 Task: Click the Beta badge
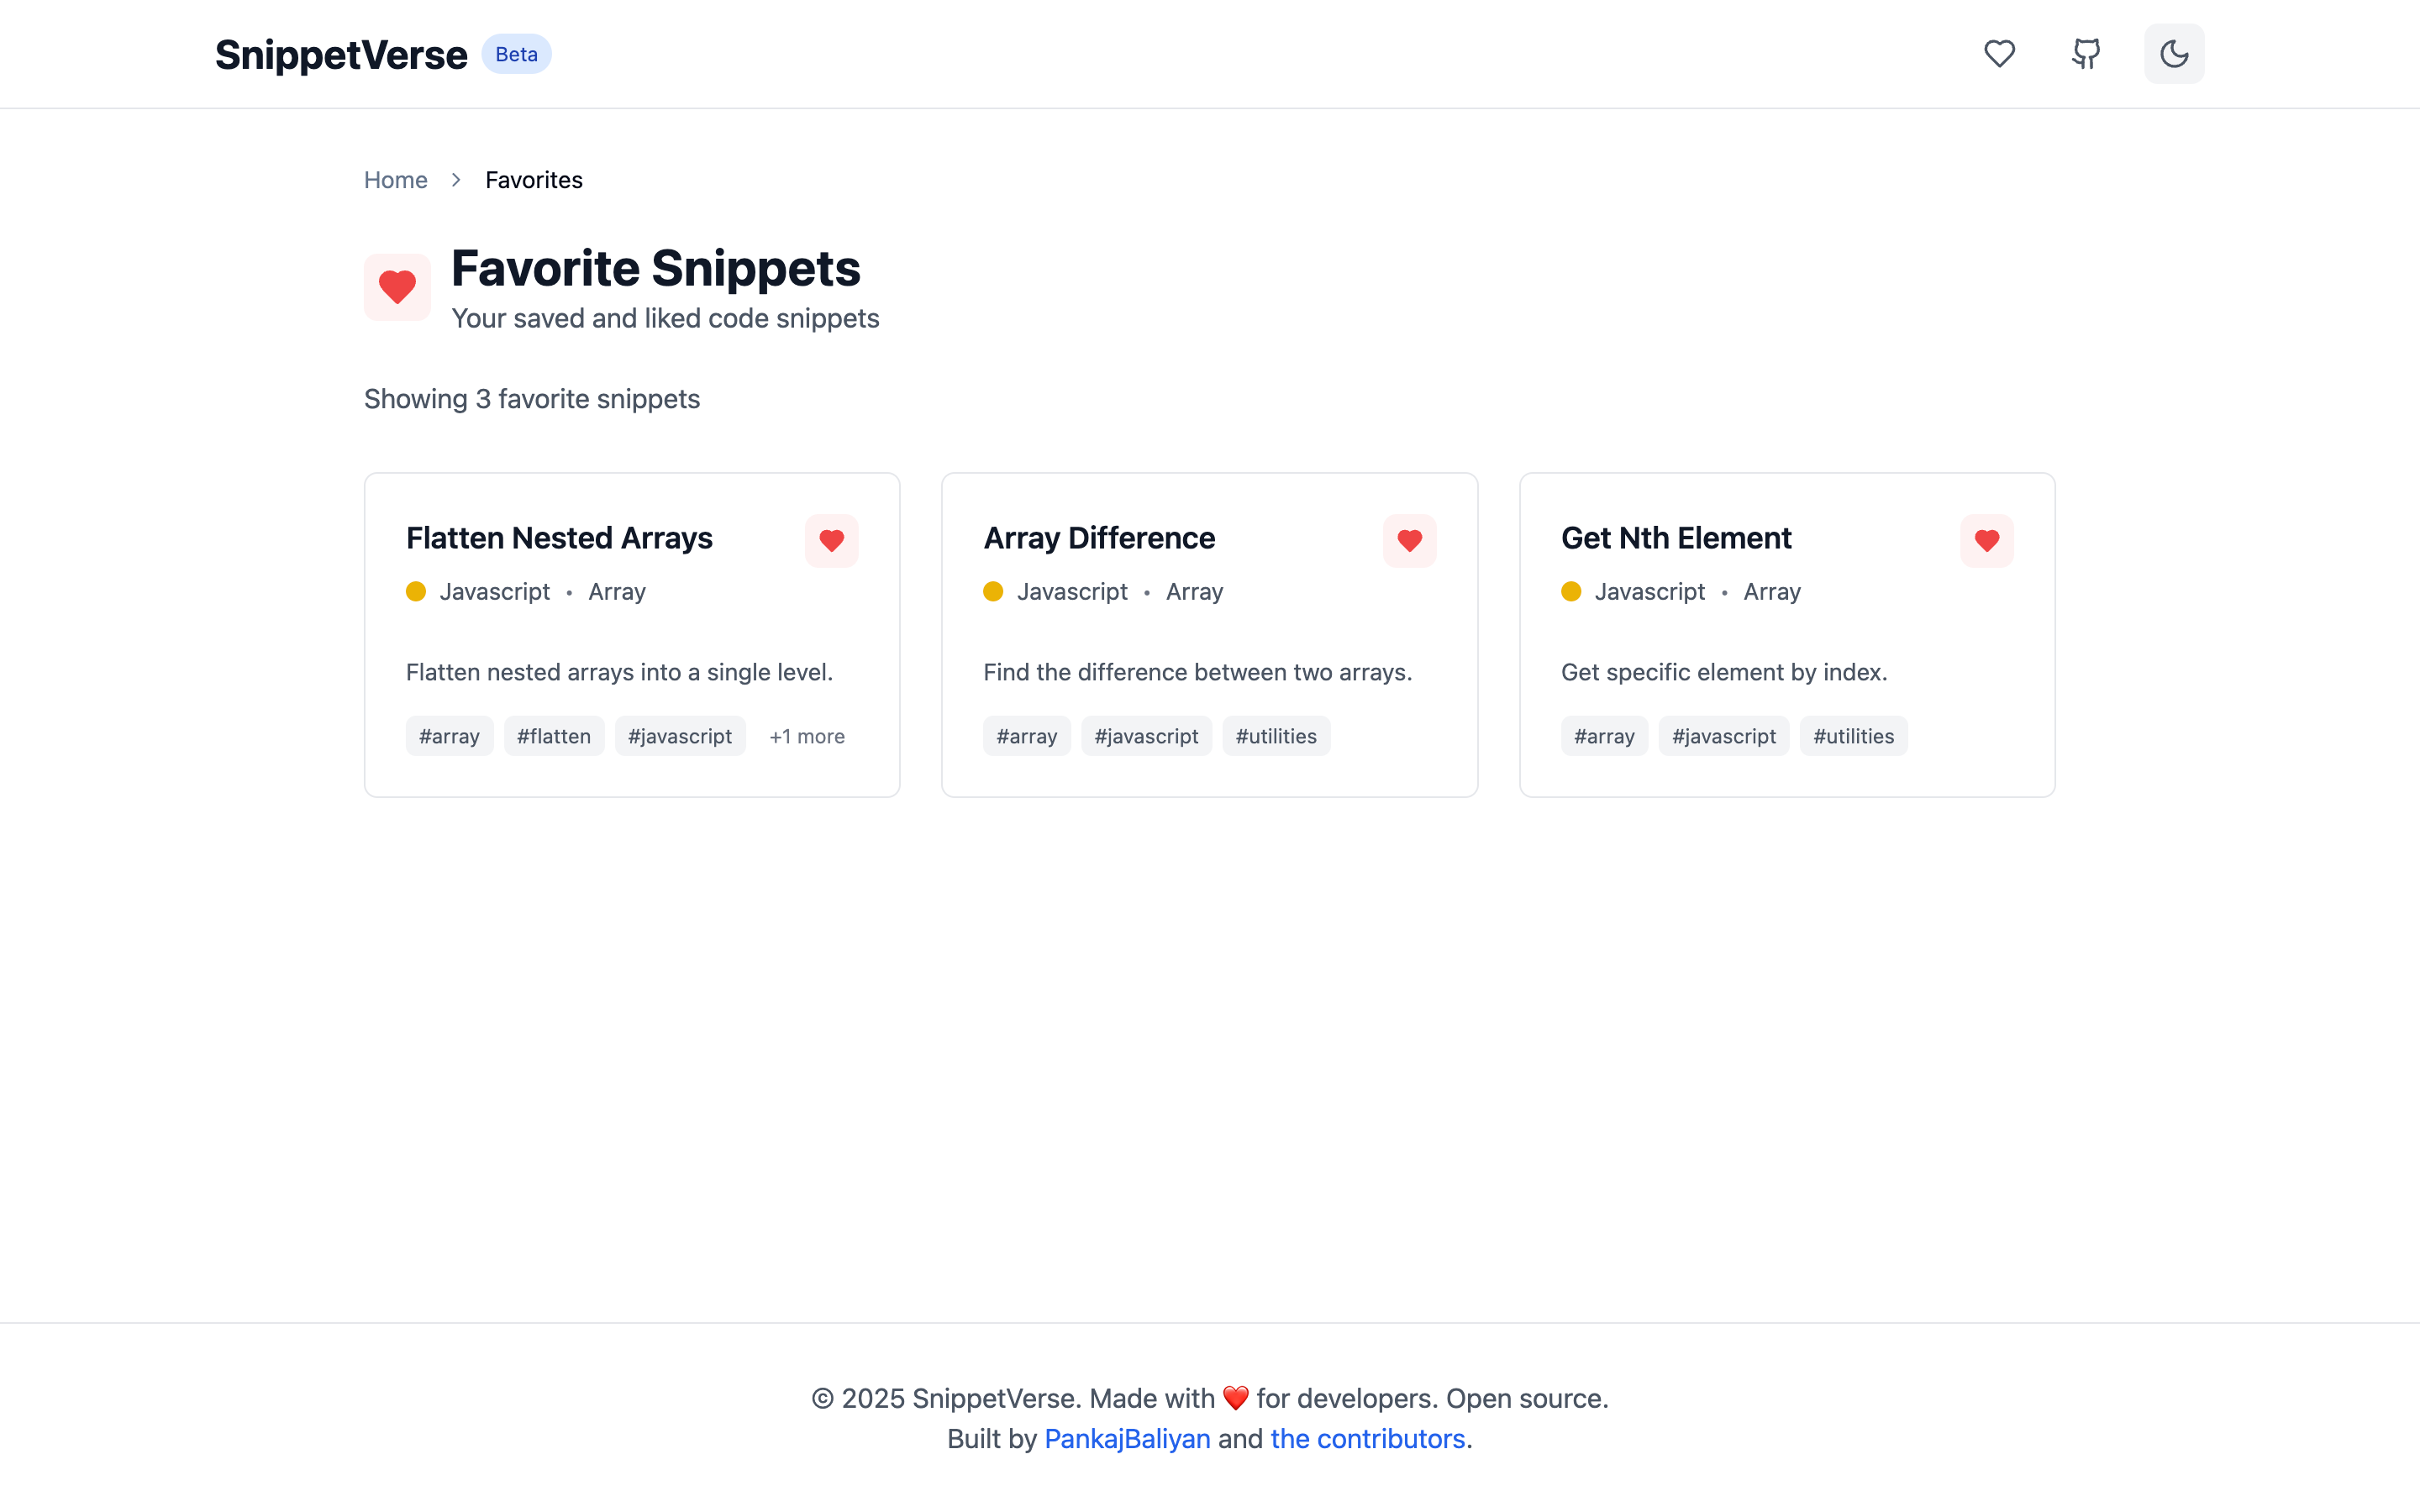pos(517,54)
